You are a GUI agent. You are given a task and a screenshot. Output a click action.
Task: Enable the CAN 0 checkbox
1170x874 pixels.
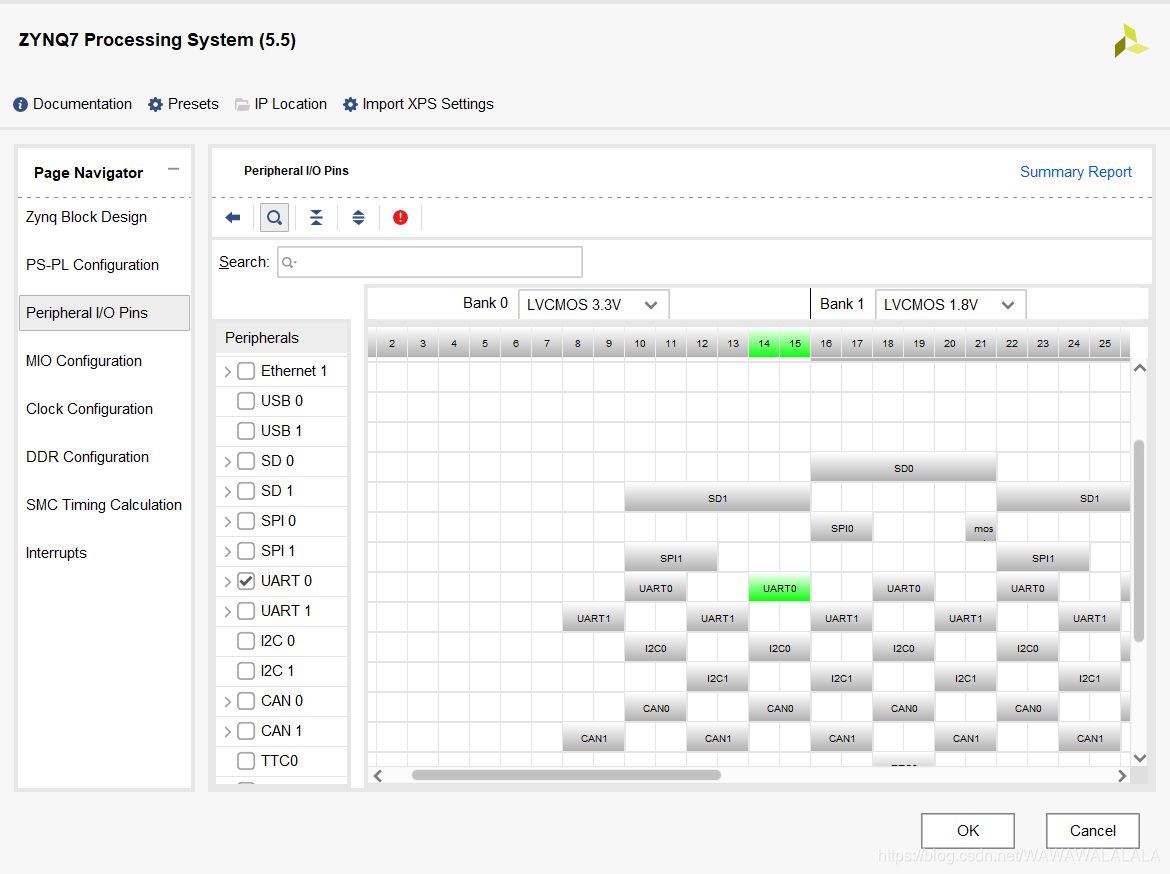tap(245, 701)
